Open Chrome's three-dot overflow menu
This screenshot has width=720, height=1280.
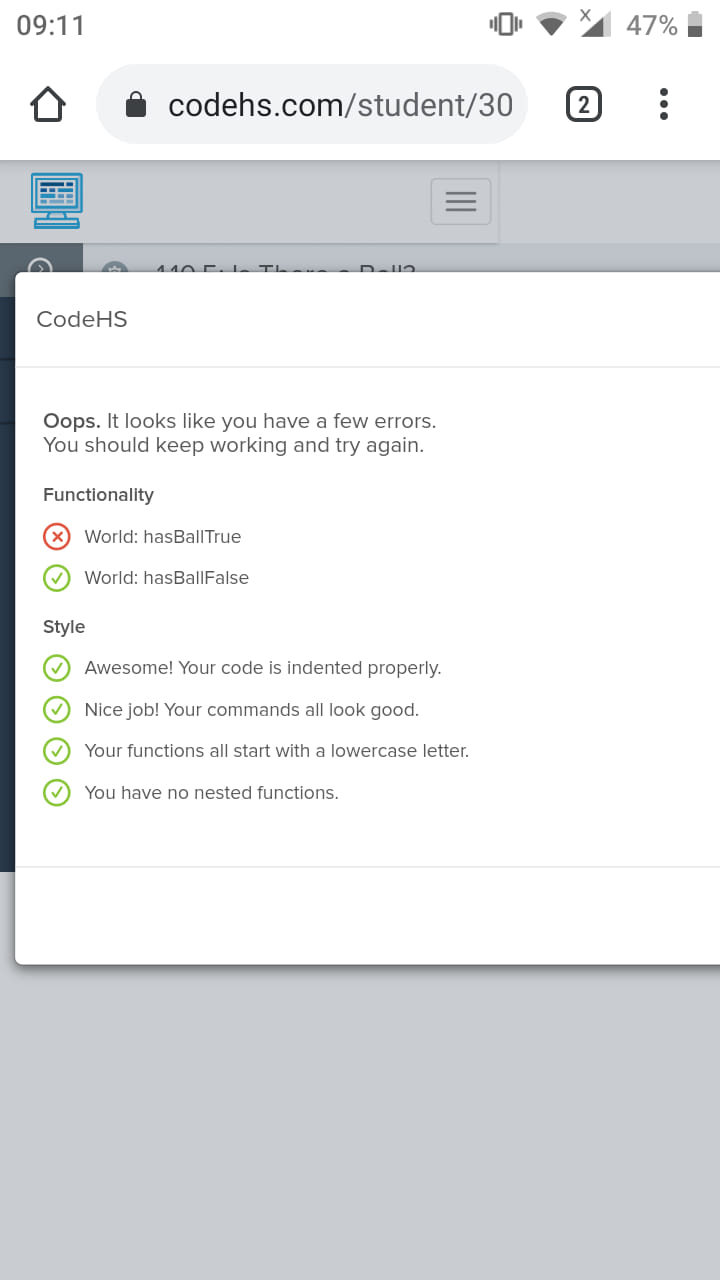pos(664,104)
